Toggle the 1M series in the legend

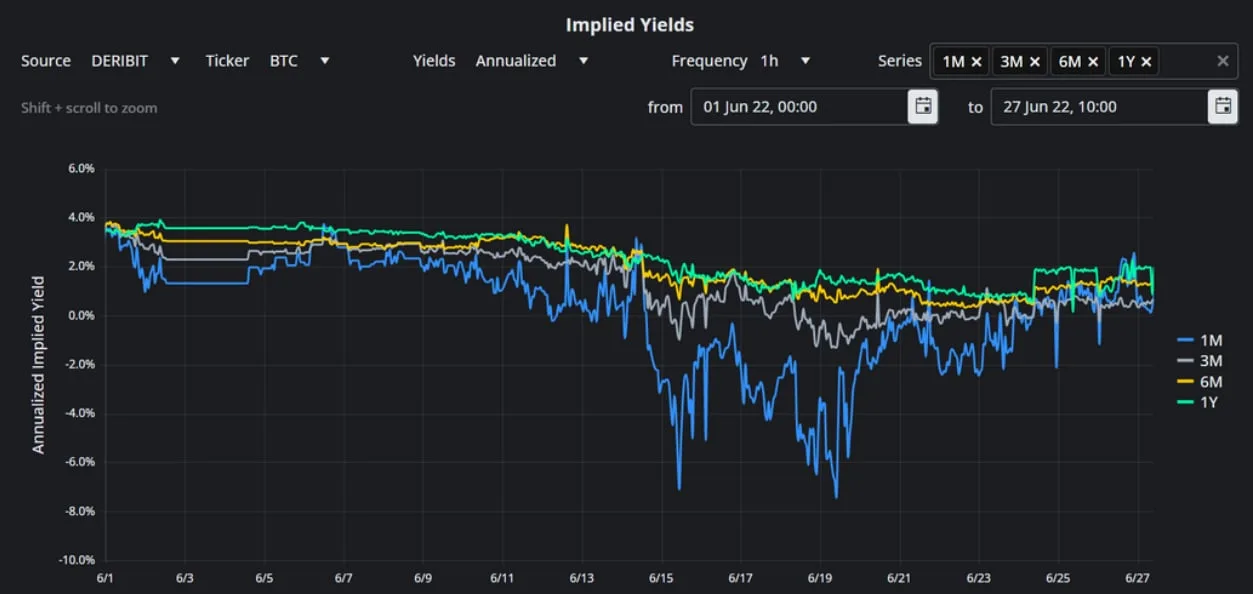click(1199, 340)
